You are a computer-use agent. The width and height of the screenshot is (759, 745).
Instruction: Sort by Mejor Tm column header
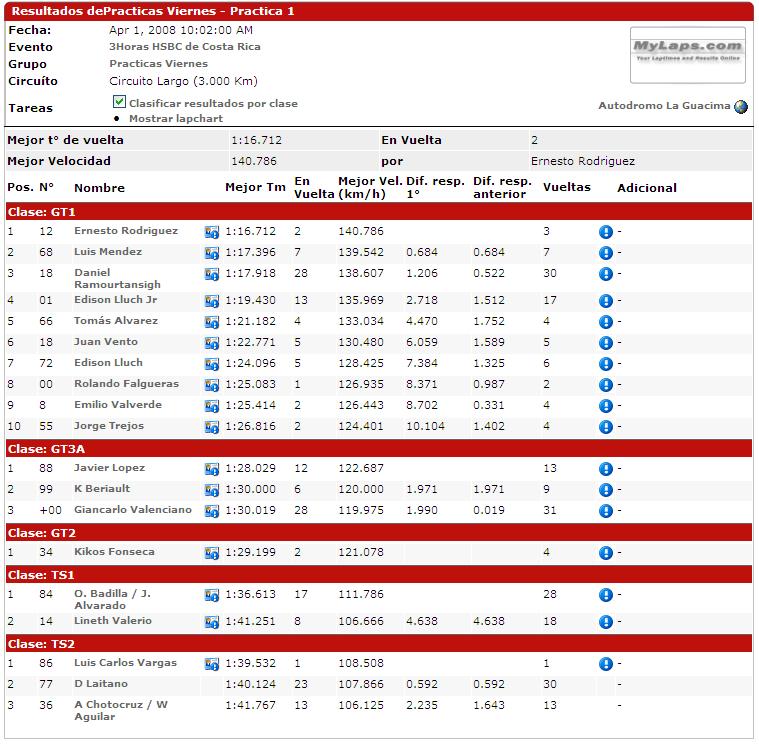(x=255, y=187)
